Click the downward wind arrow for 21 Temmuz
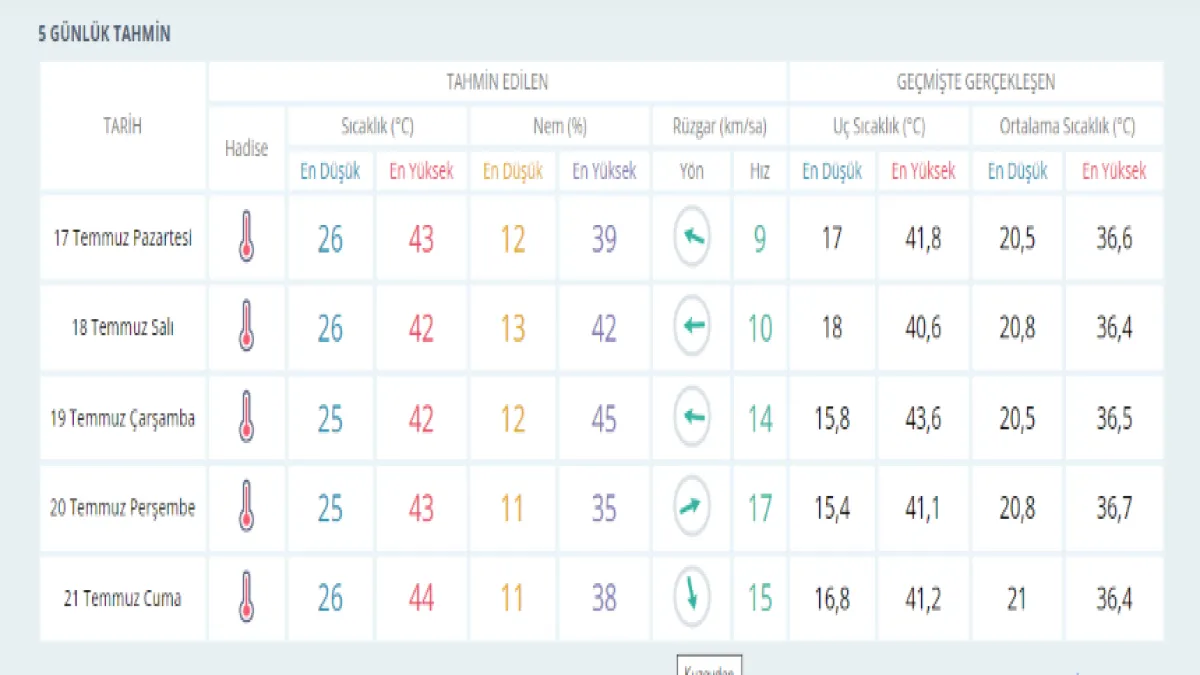Screen dimensions: 1200x675 pyautogui.click(x=692, y=597)
